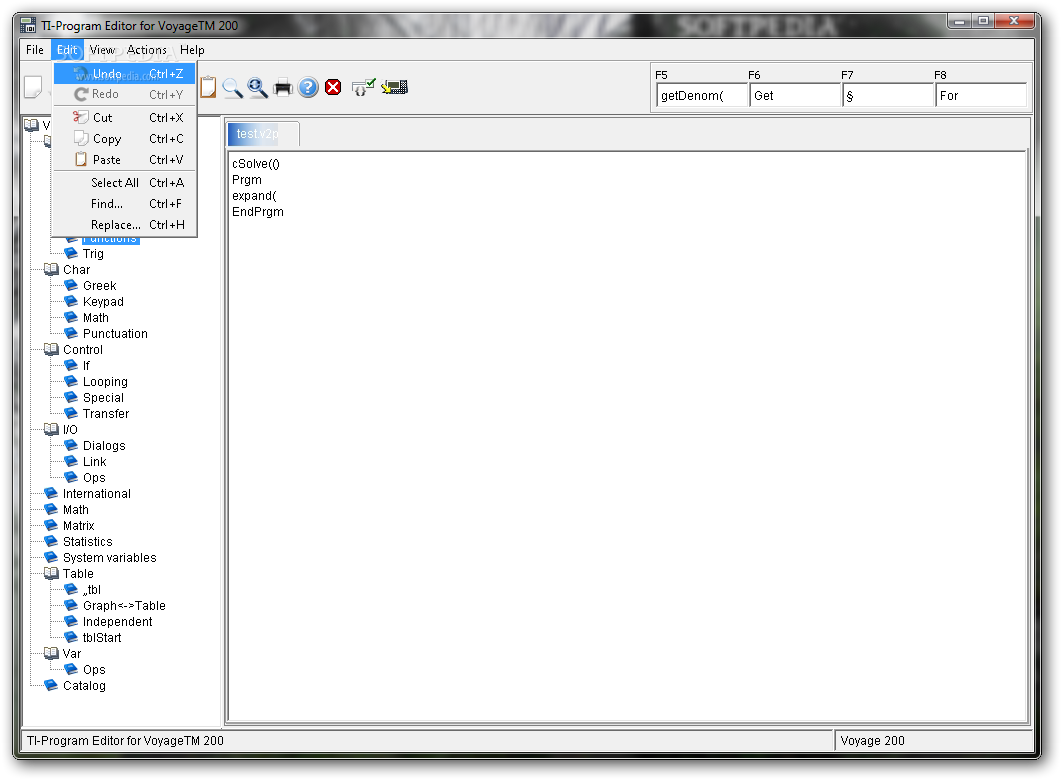Image resolution: width=1062 pixels, height=780 pixels.
Task: Select Ops under Var
Action: [x=94, y=670]
